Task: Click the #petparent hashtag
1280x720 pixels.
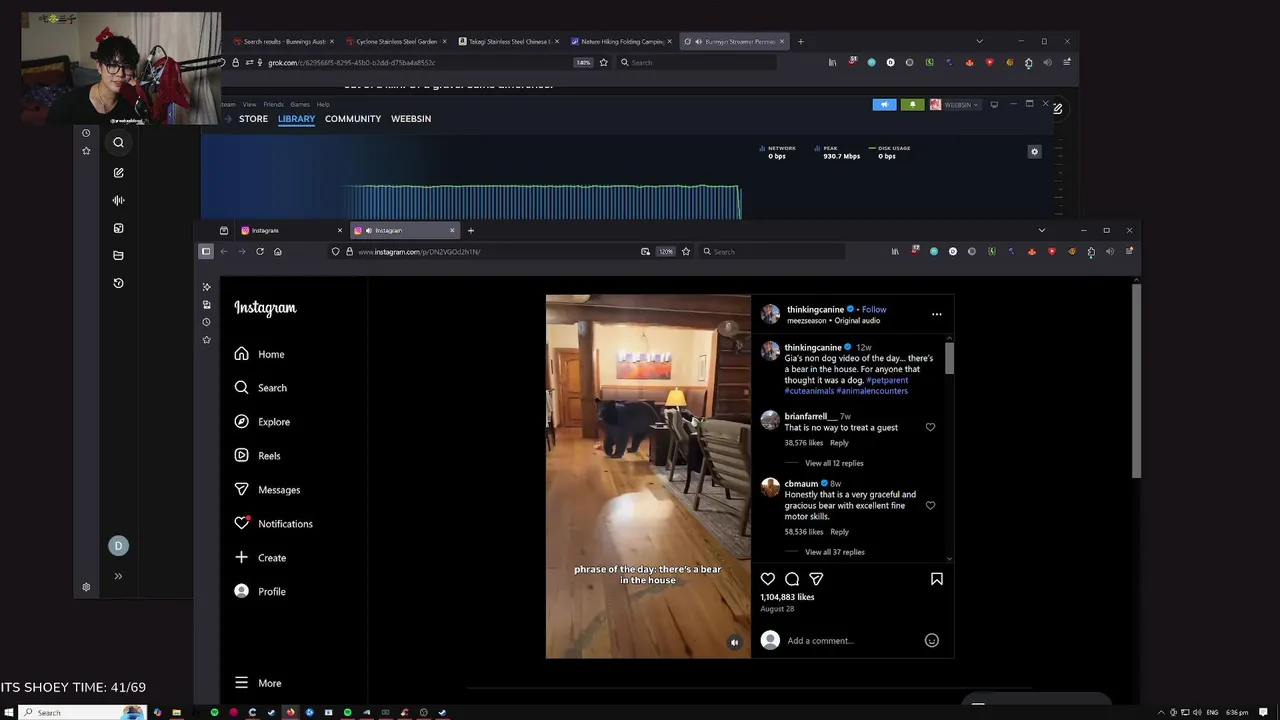Action: point(887,380)
